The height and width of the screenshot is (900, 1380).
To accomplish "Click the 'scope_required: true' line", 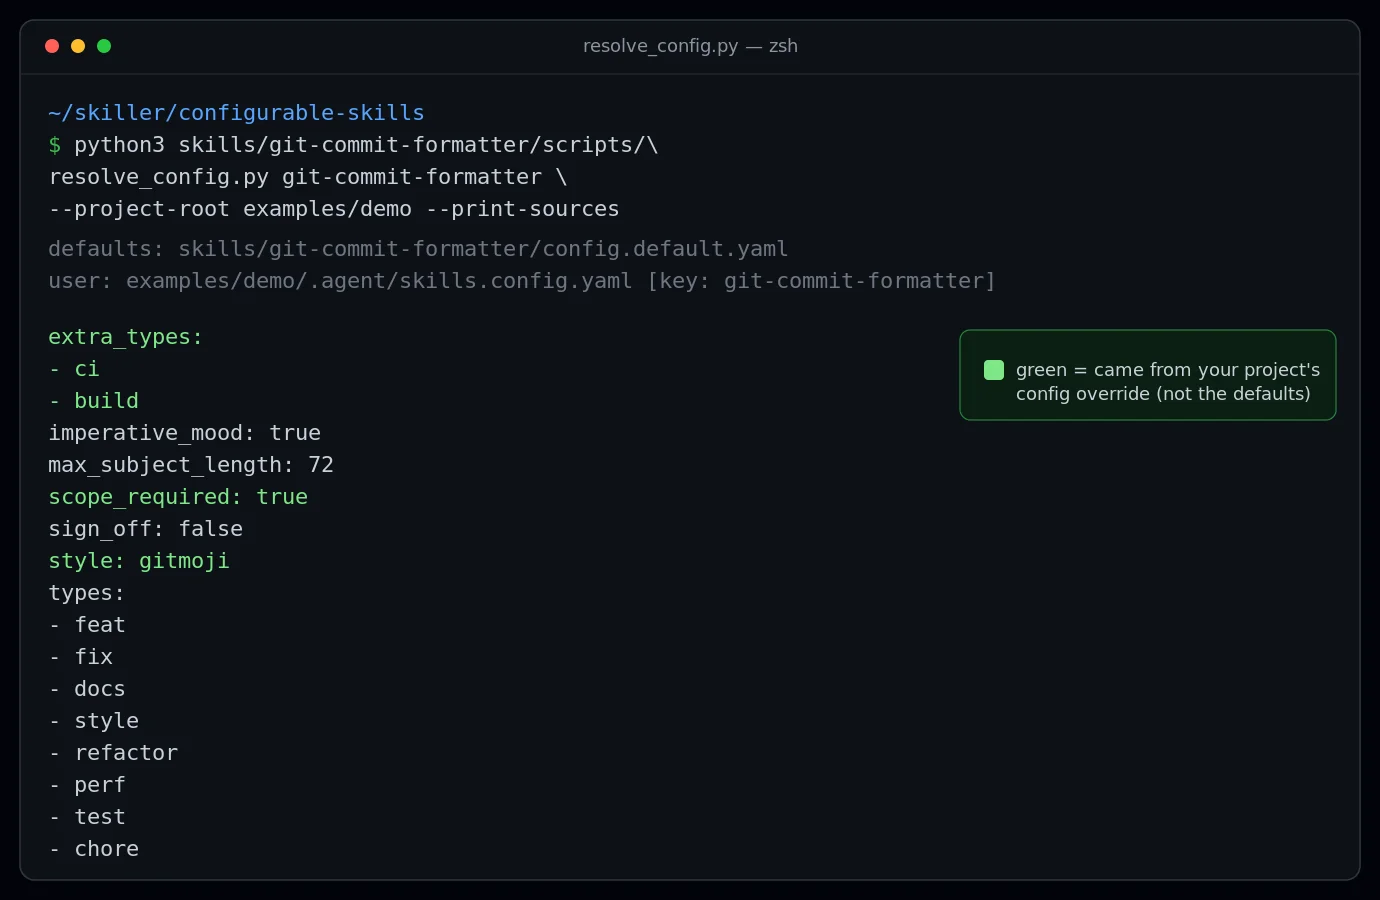I will tap(178, 497).
